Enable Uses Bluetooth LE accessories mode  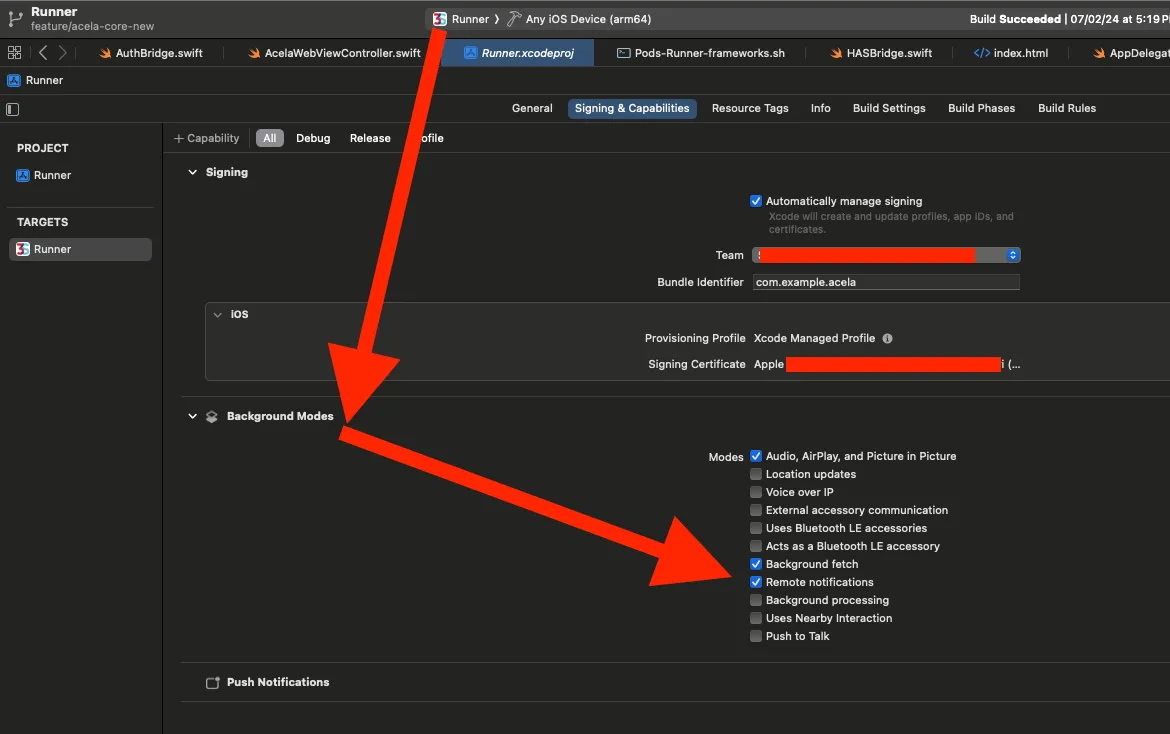point(756,528)
